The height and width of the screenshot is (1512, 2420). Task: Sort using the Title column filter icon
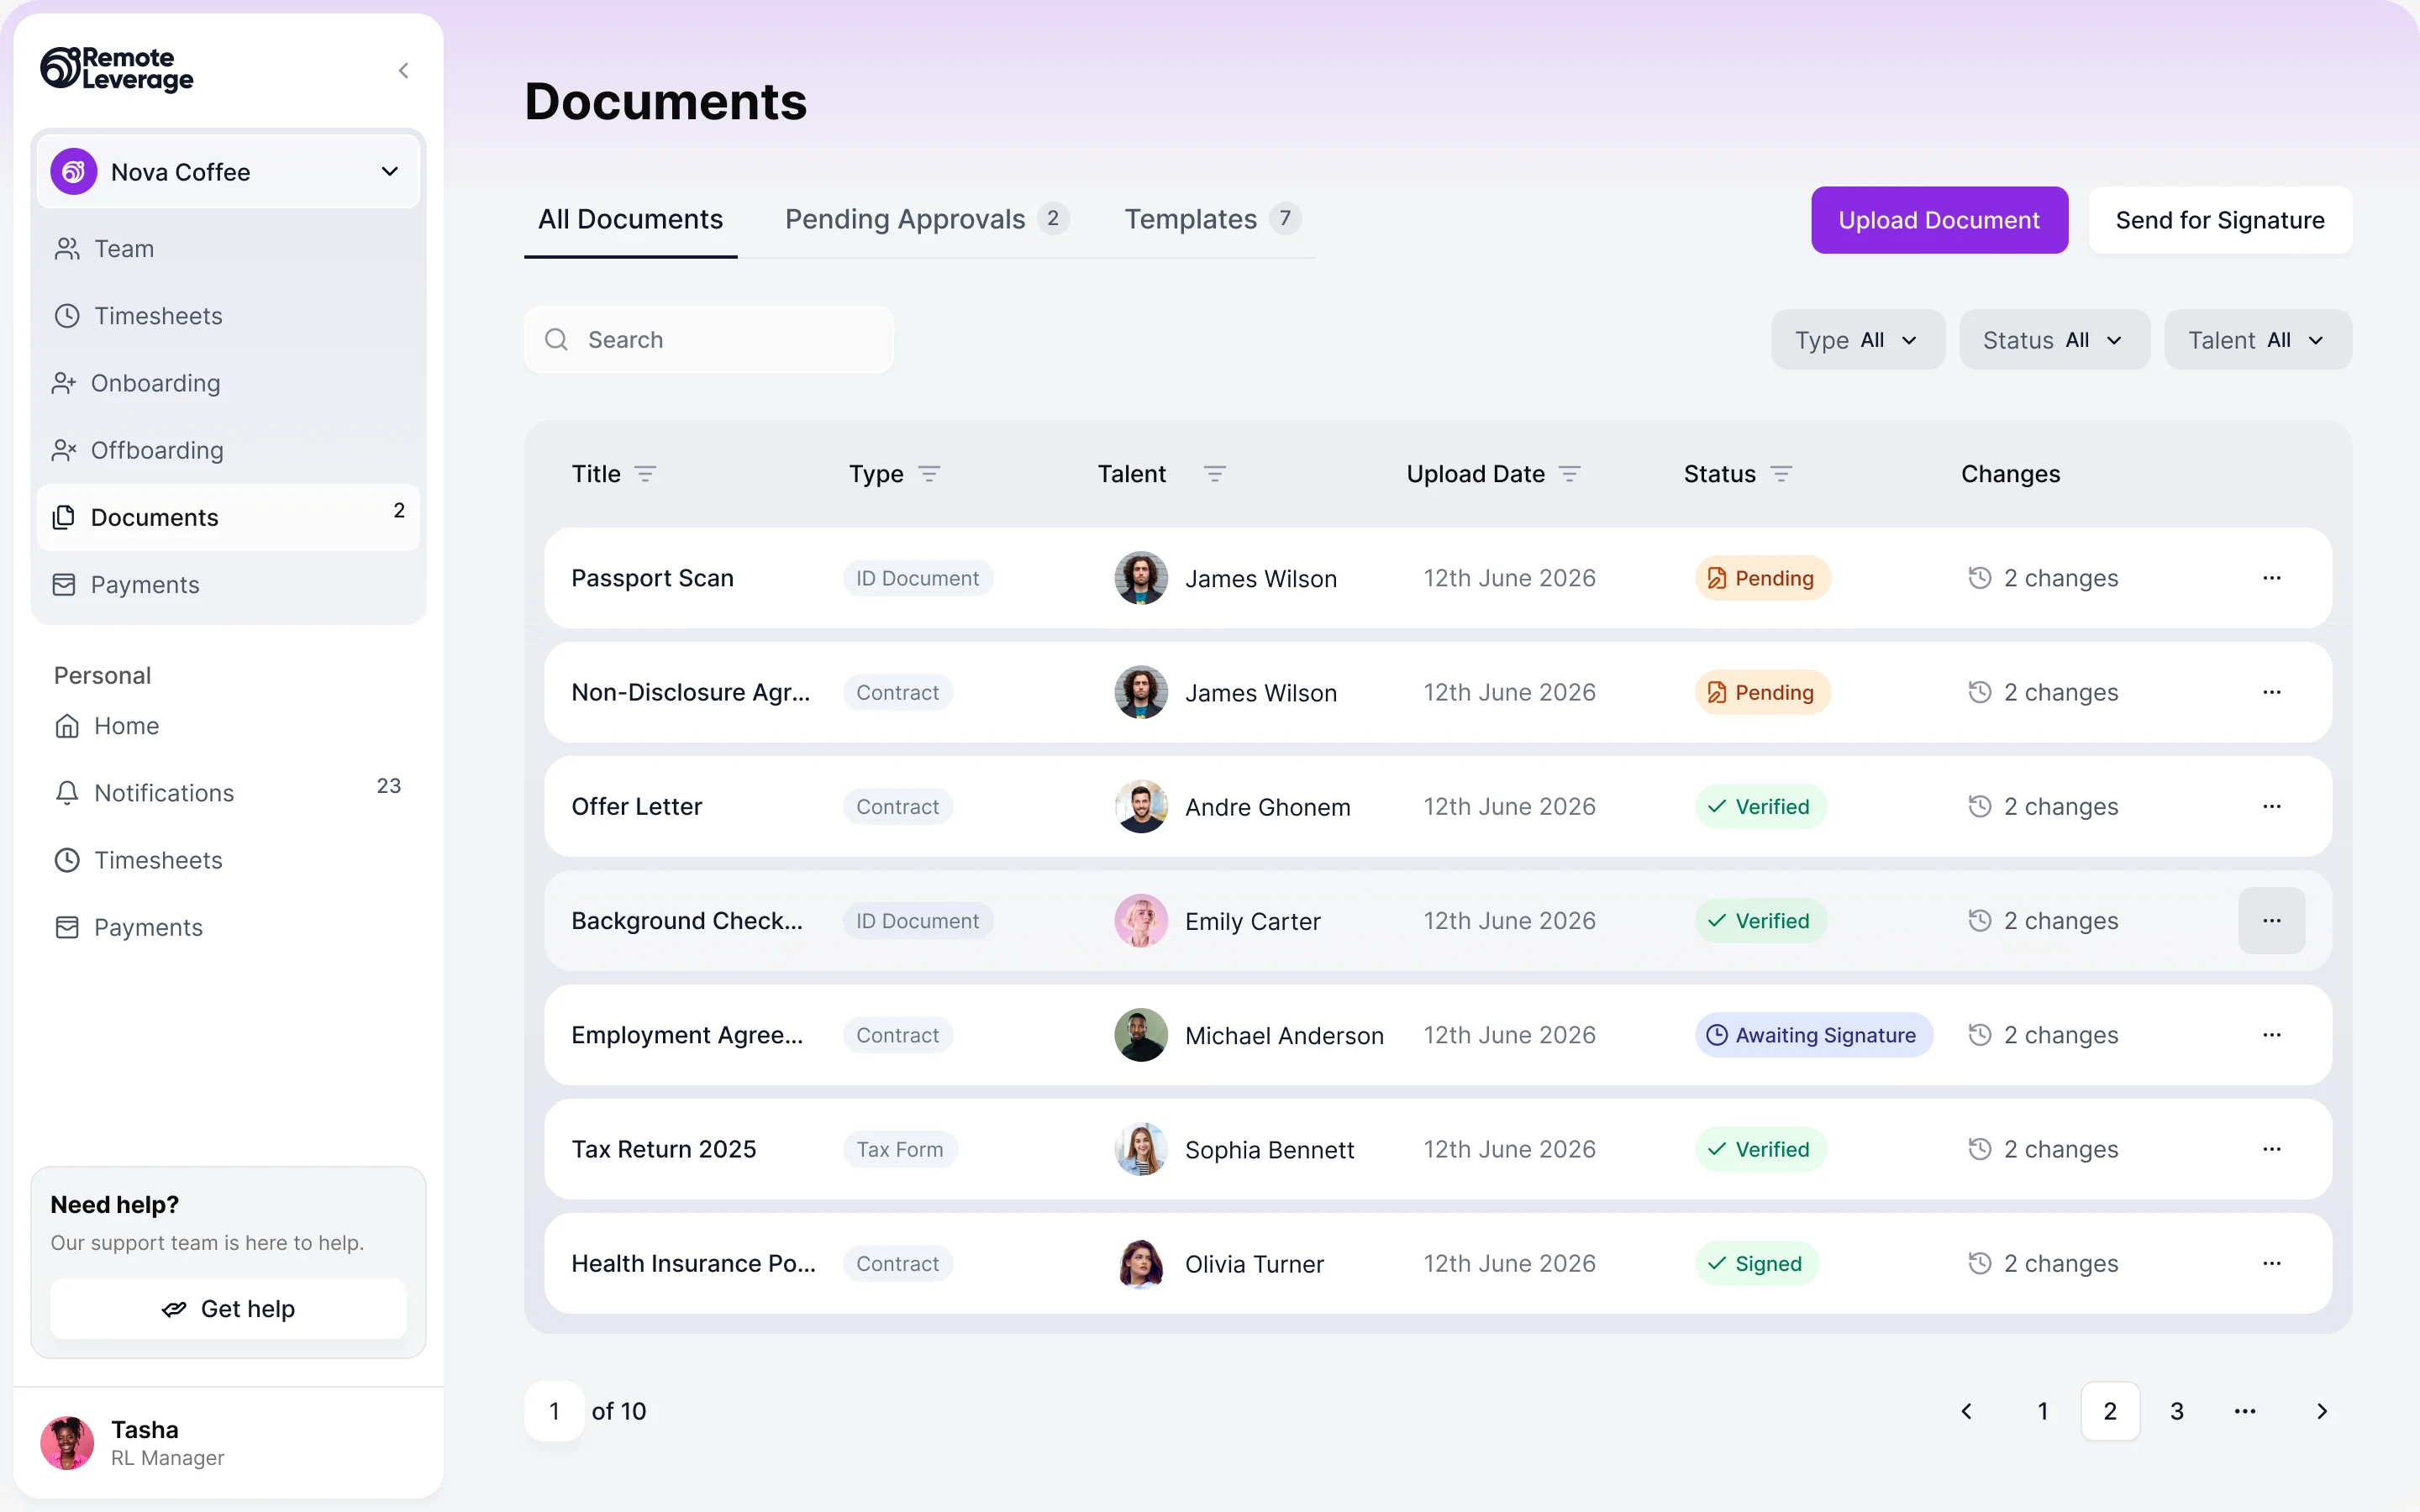(645, 474)
